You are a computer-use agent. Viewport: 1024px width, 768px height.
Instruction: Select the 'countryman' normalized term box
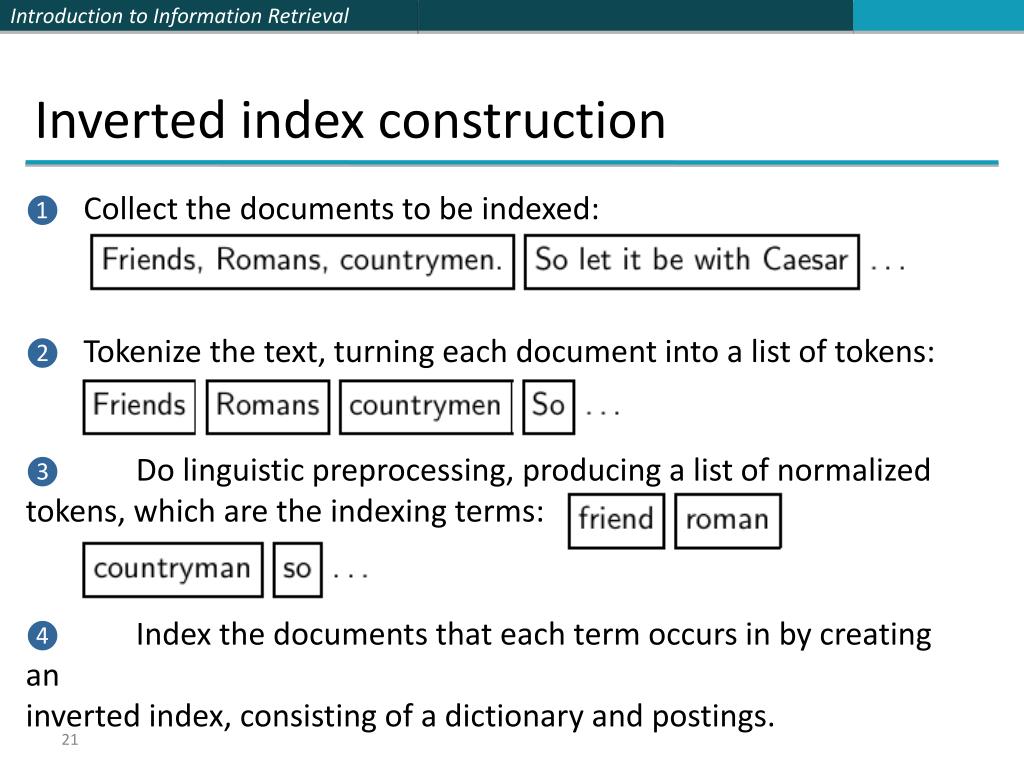[x=173, y=569]
